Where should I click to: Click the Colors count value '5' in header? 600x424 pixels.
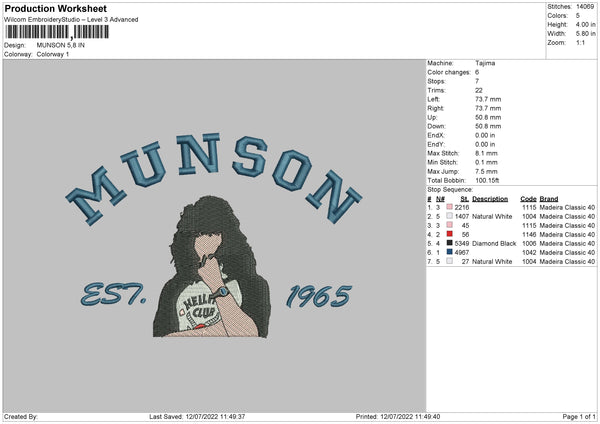click(578, 16)
